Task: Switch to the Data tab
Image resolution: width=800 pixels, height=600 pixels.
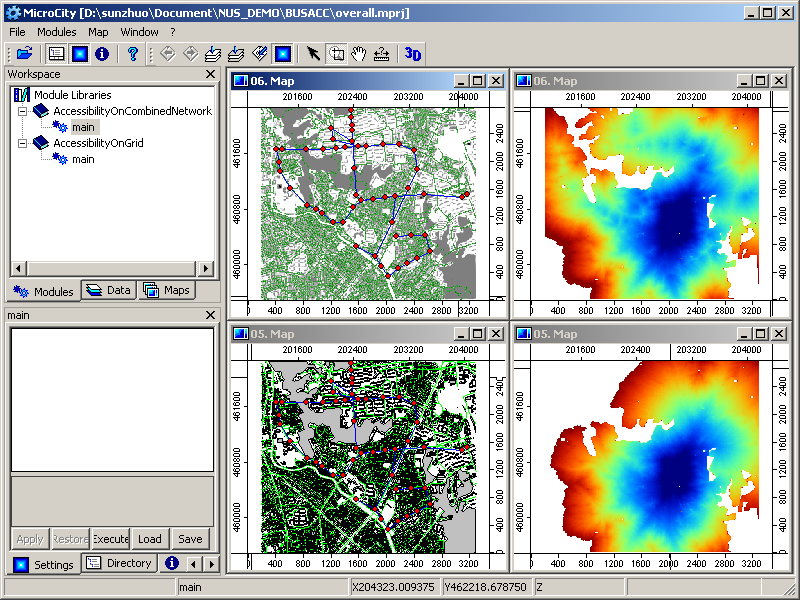Action: pyautogui.click(x=108, y=290)
